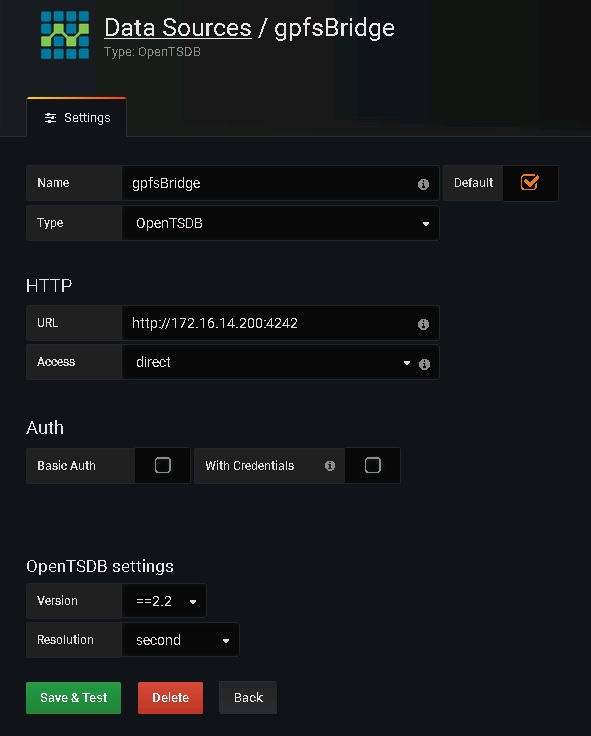591x736 pixels.
Task: Click the Save & Test button
Action: click(73, 698)
